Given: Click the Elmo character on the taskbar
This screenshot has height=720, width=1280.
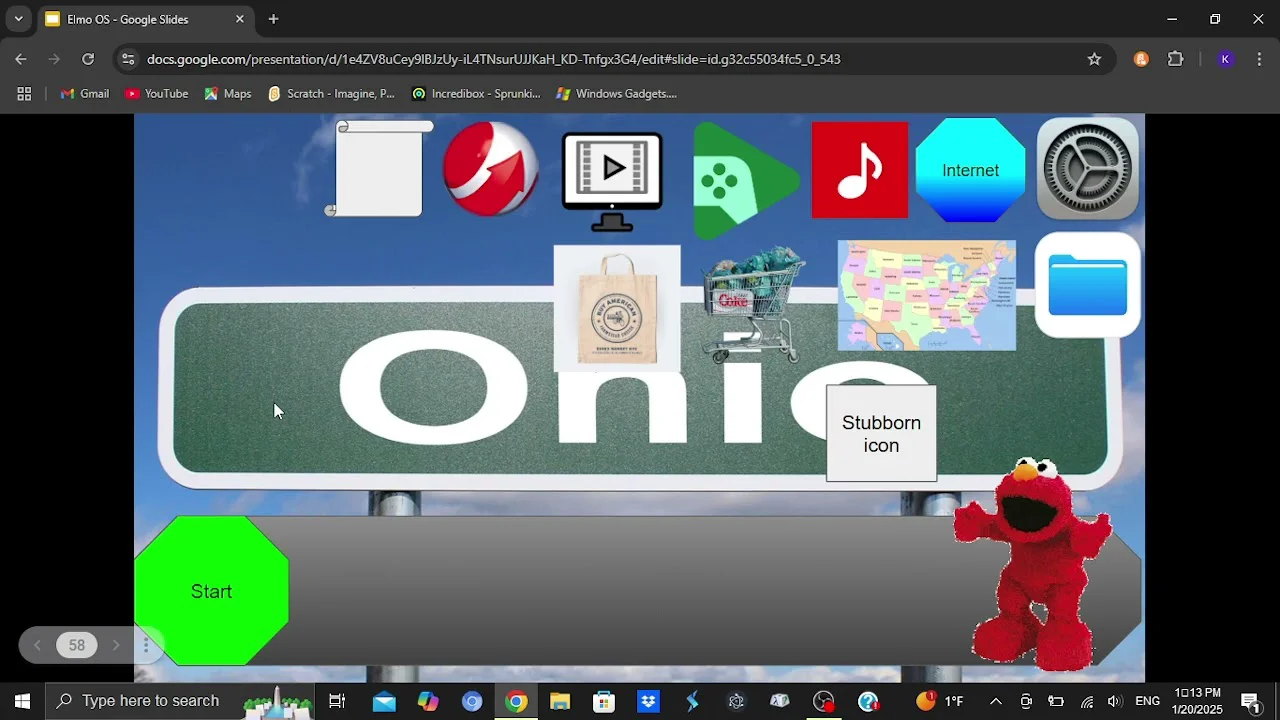Looking at the screenshot, I should (x=1033, y=565).
